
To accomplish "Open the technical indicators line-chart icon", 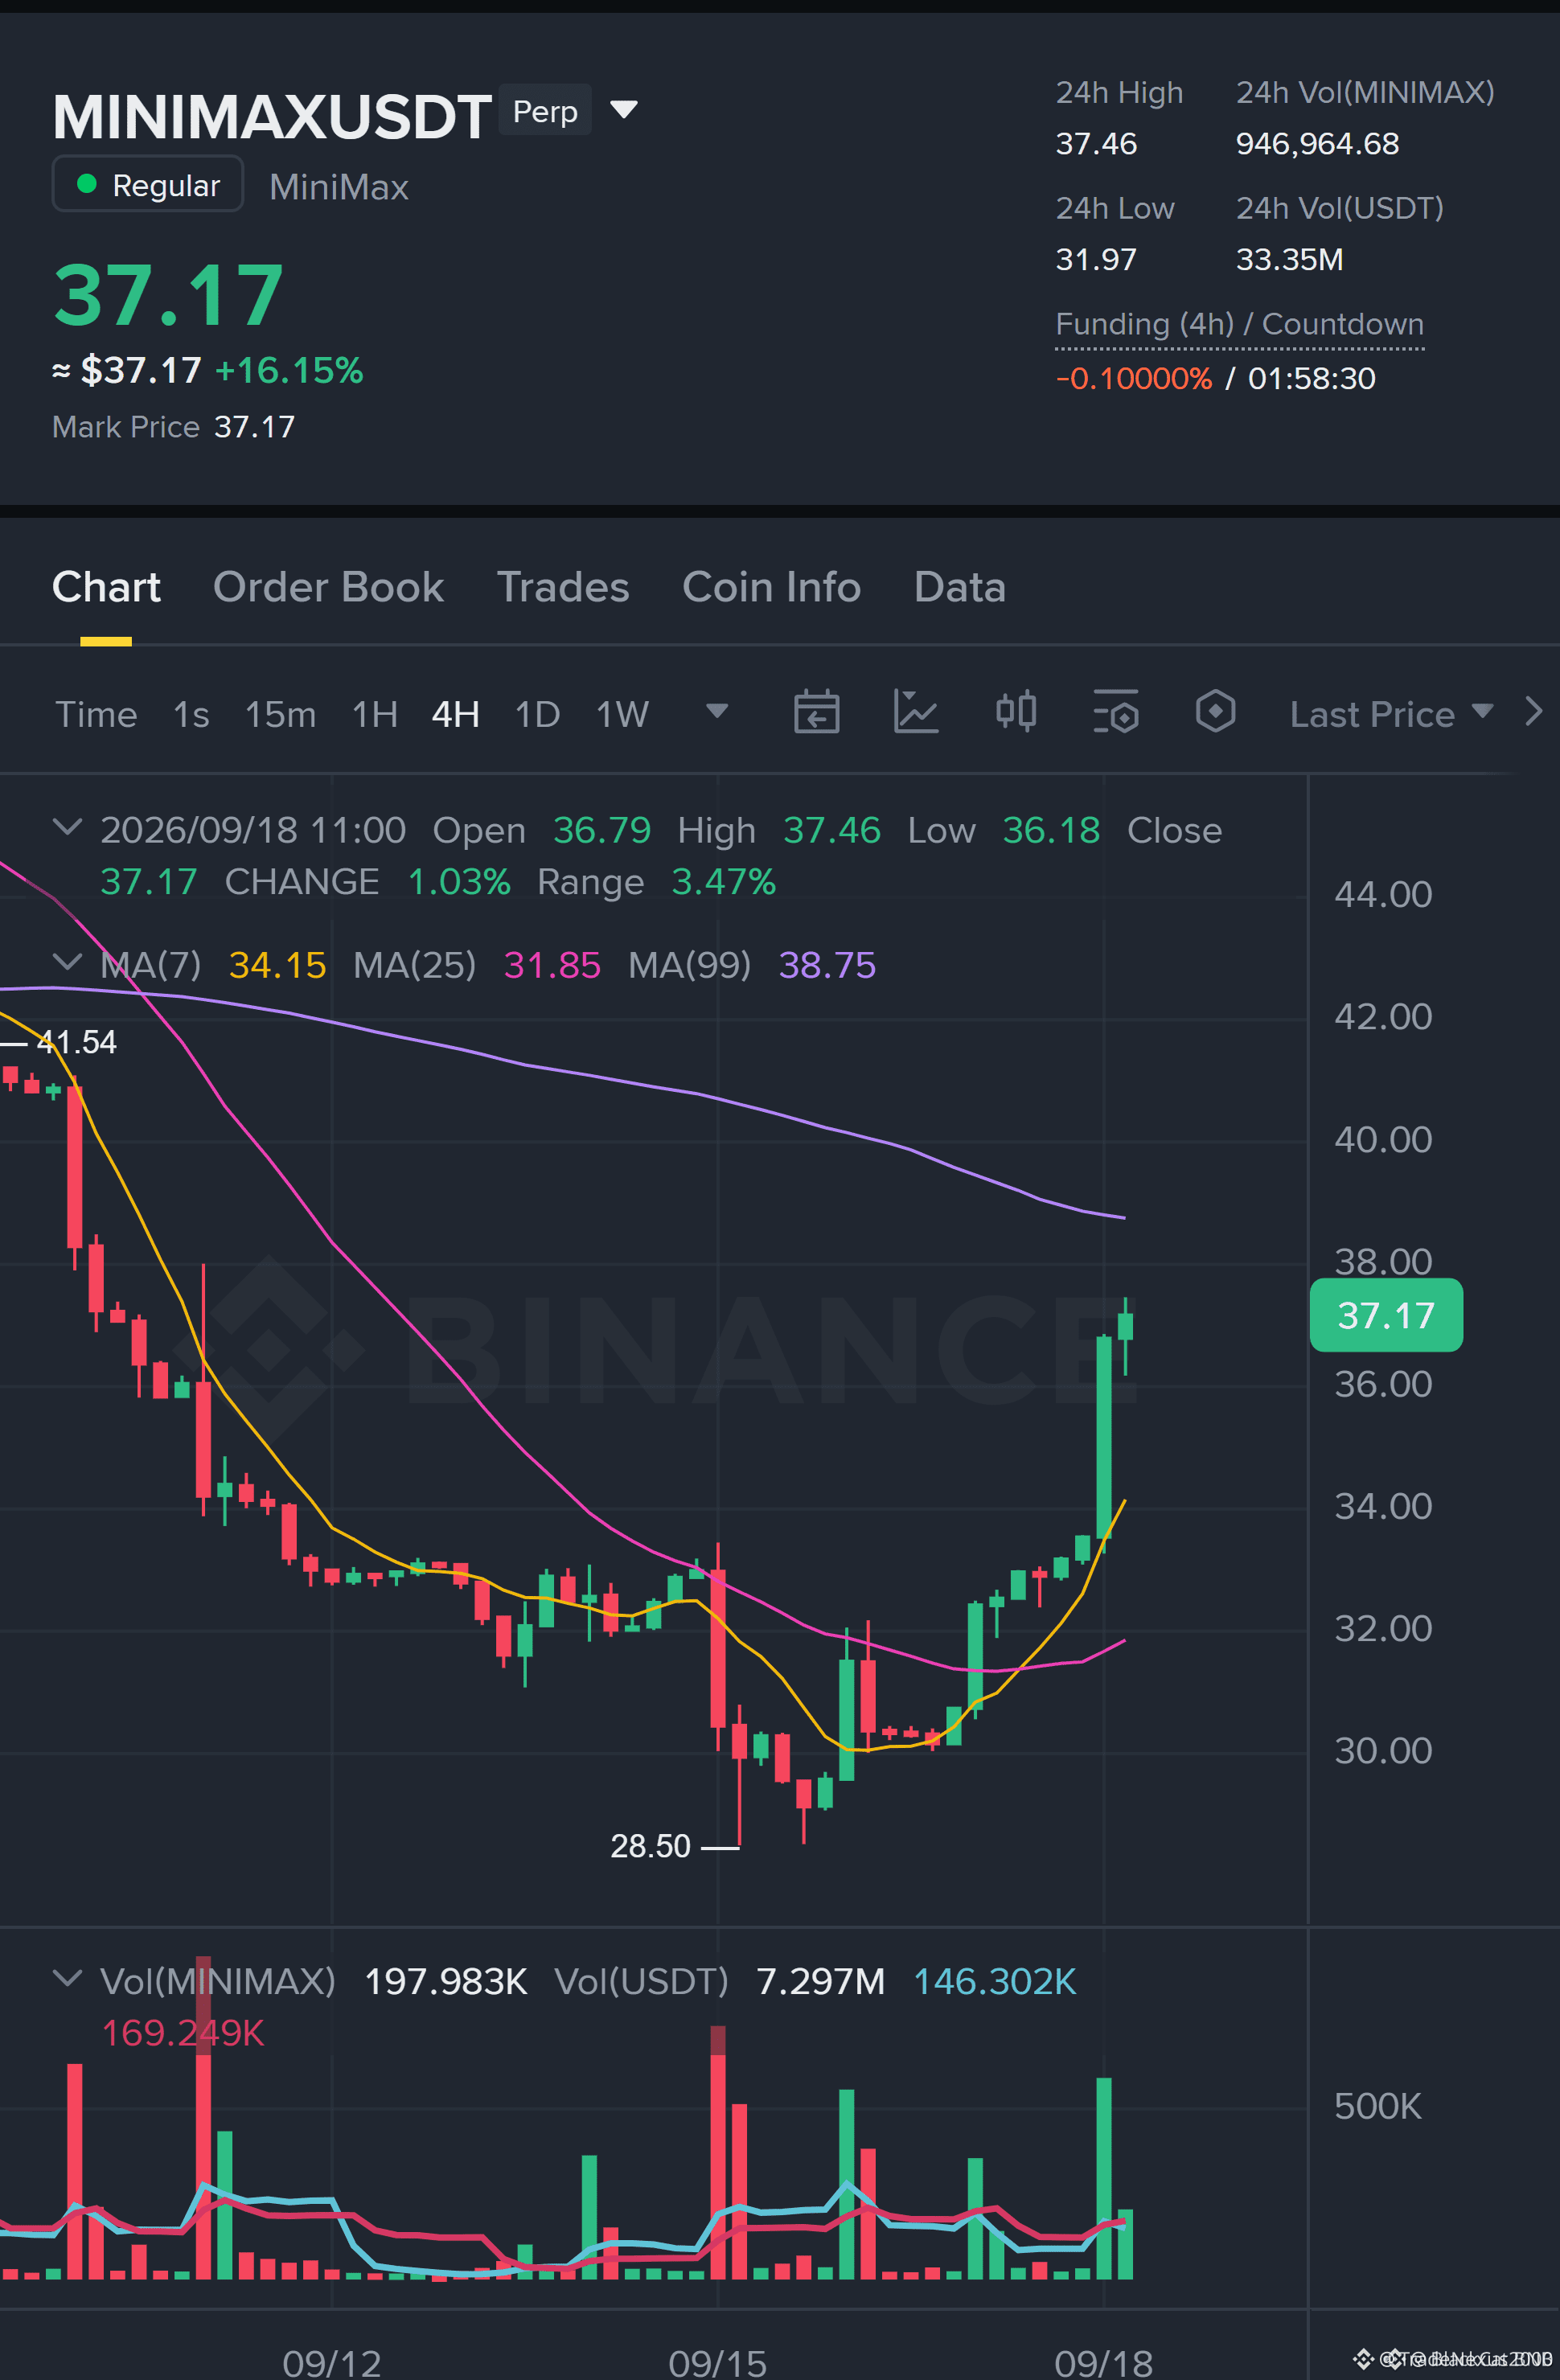I will coord(915,713).
